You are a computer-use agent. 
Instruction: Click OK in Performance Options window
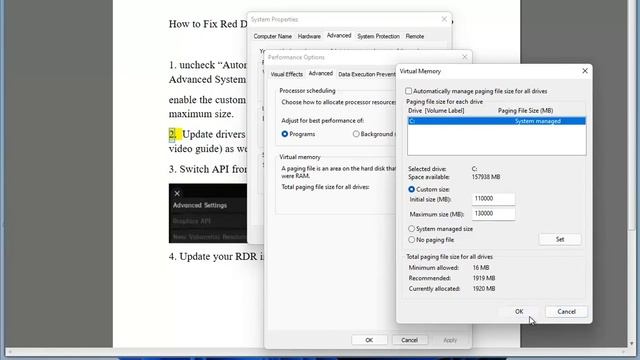pyautogui.click(x=369, y=340)
